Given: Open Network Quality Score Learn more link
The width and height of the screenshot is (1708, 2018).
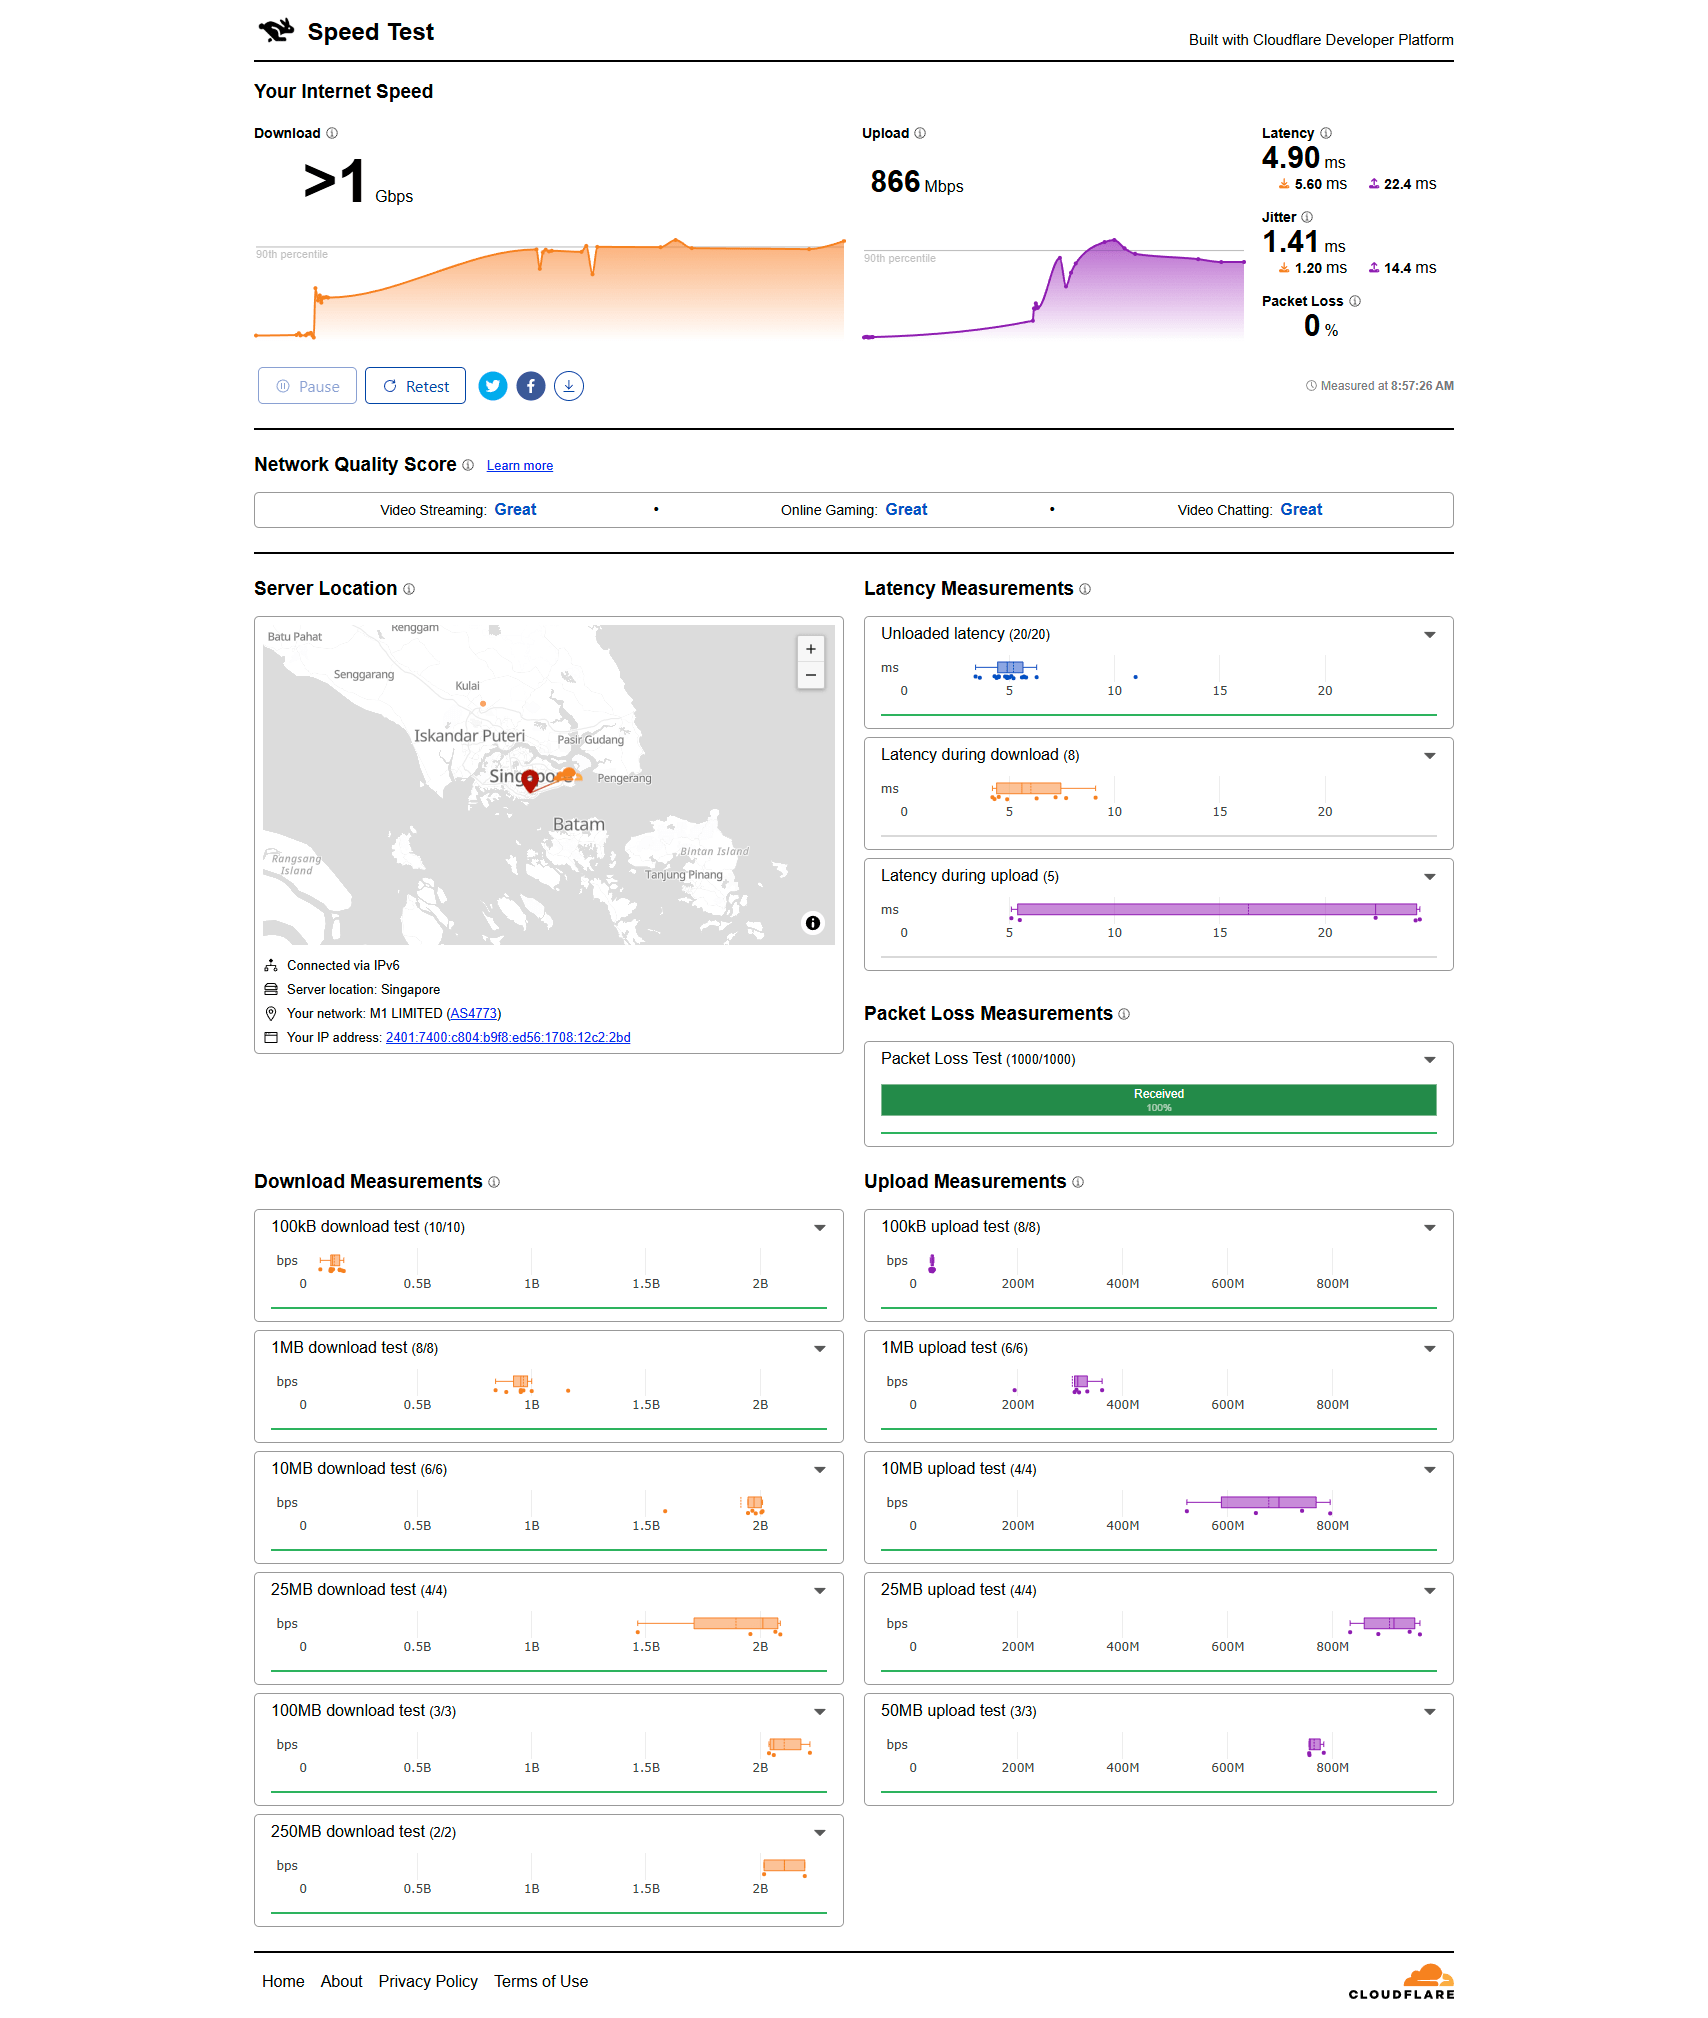Looking at the screenshot, I should (519, 466).
